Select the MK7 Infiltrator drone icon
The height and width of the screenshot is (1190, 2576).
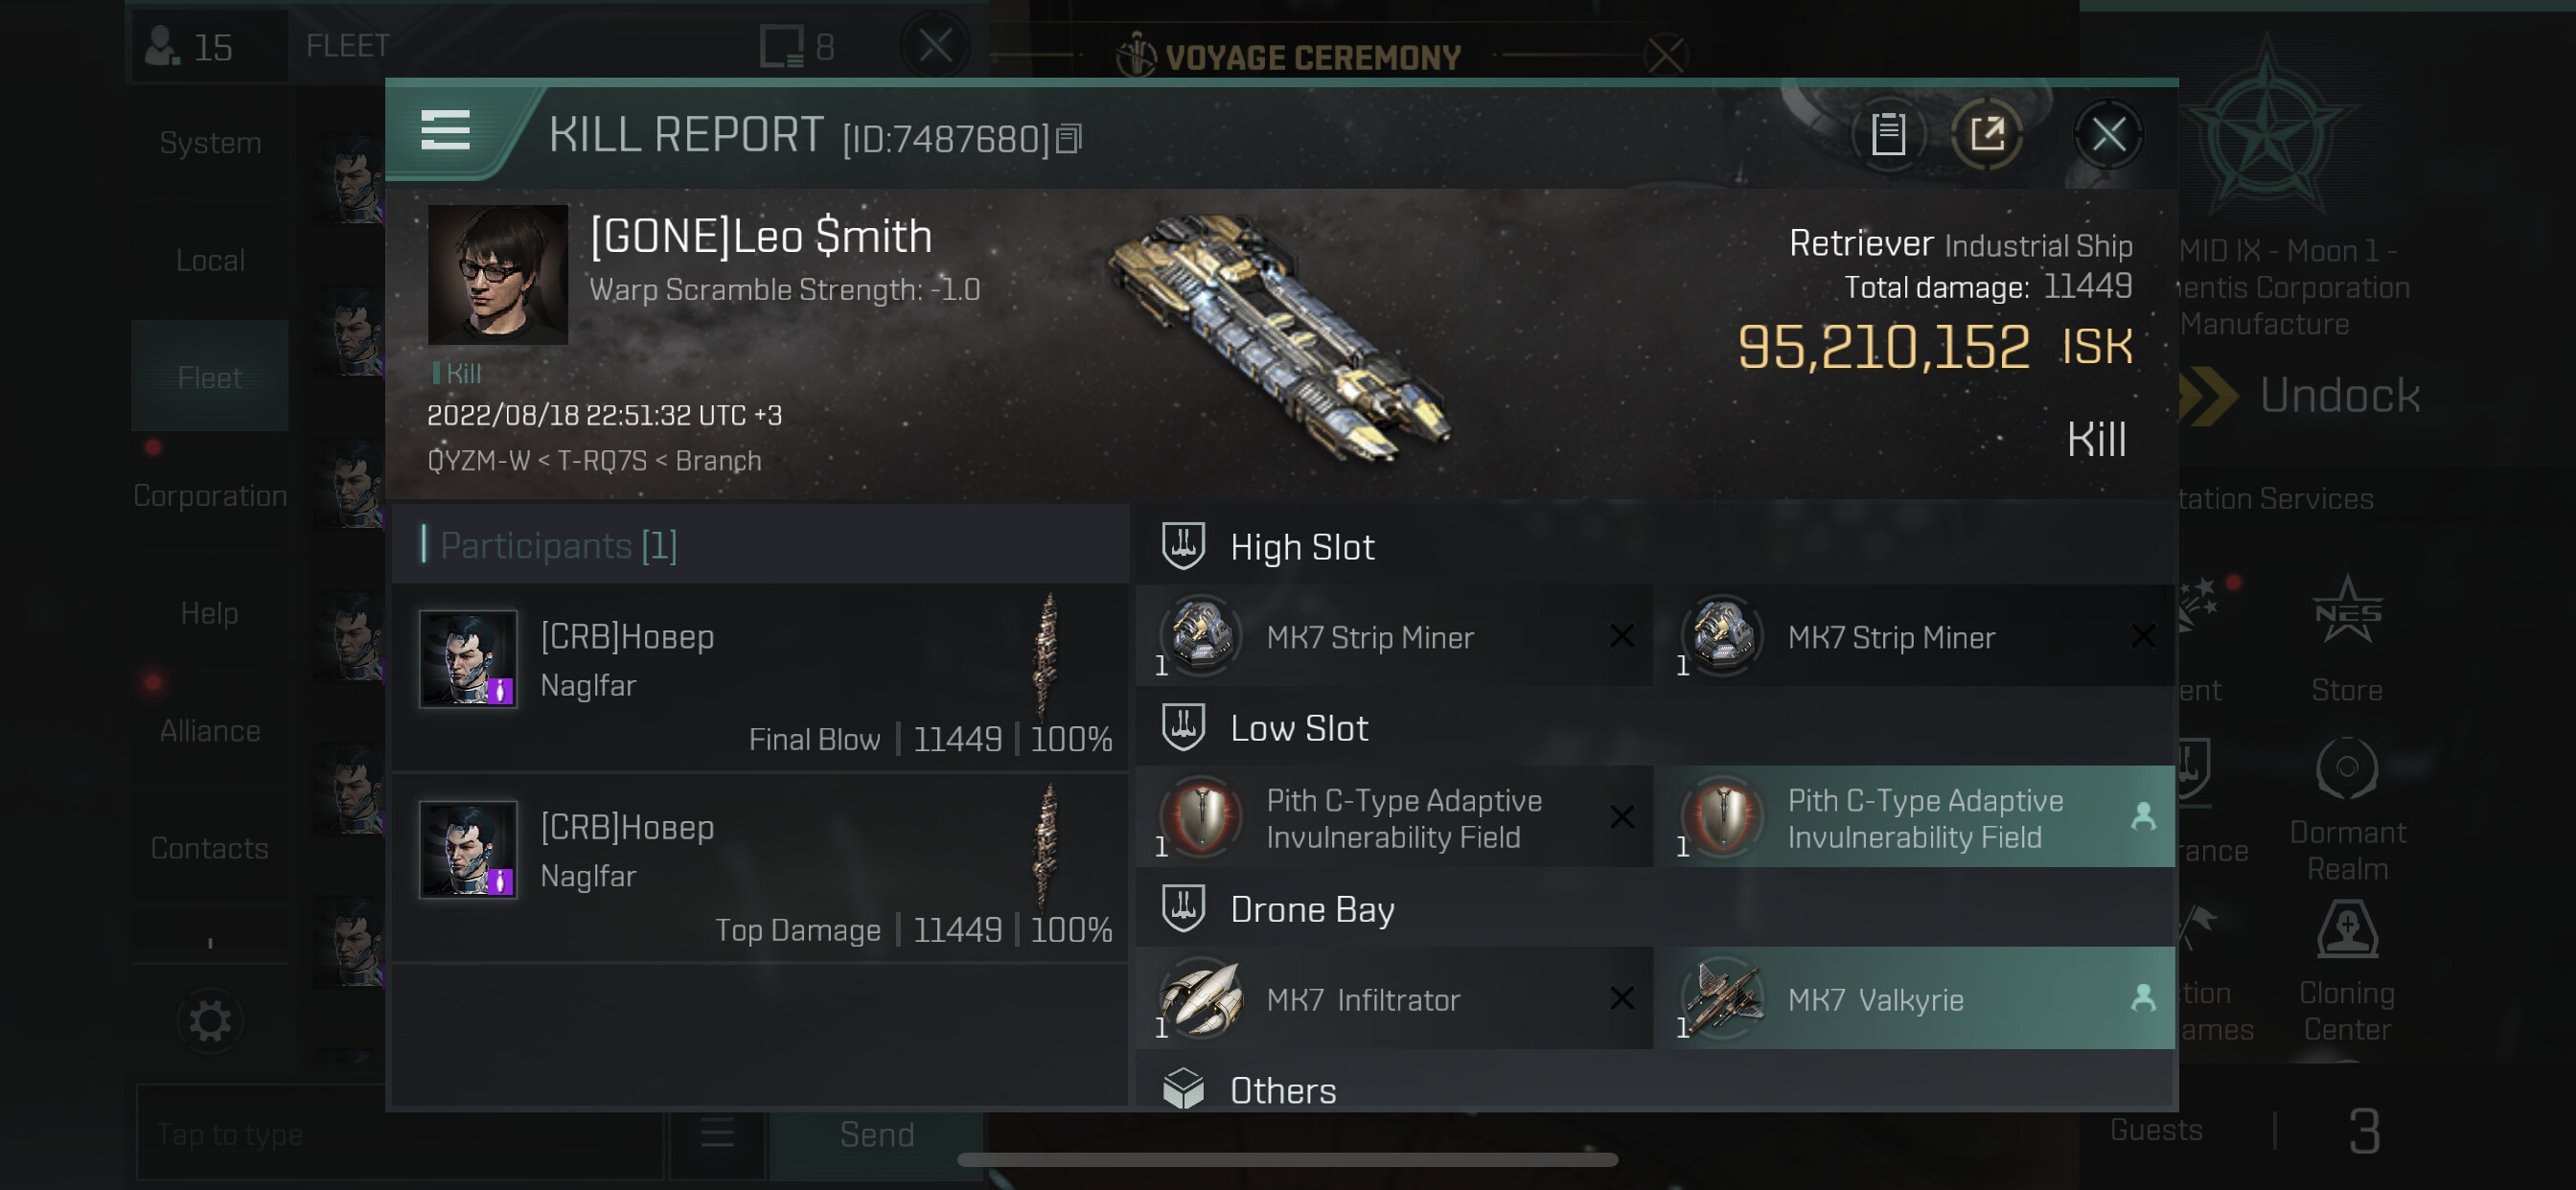pyautogui.click(x=1200, y=998)
